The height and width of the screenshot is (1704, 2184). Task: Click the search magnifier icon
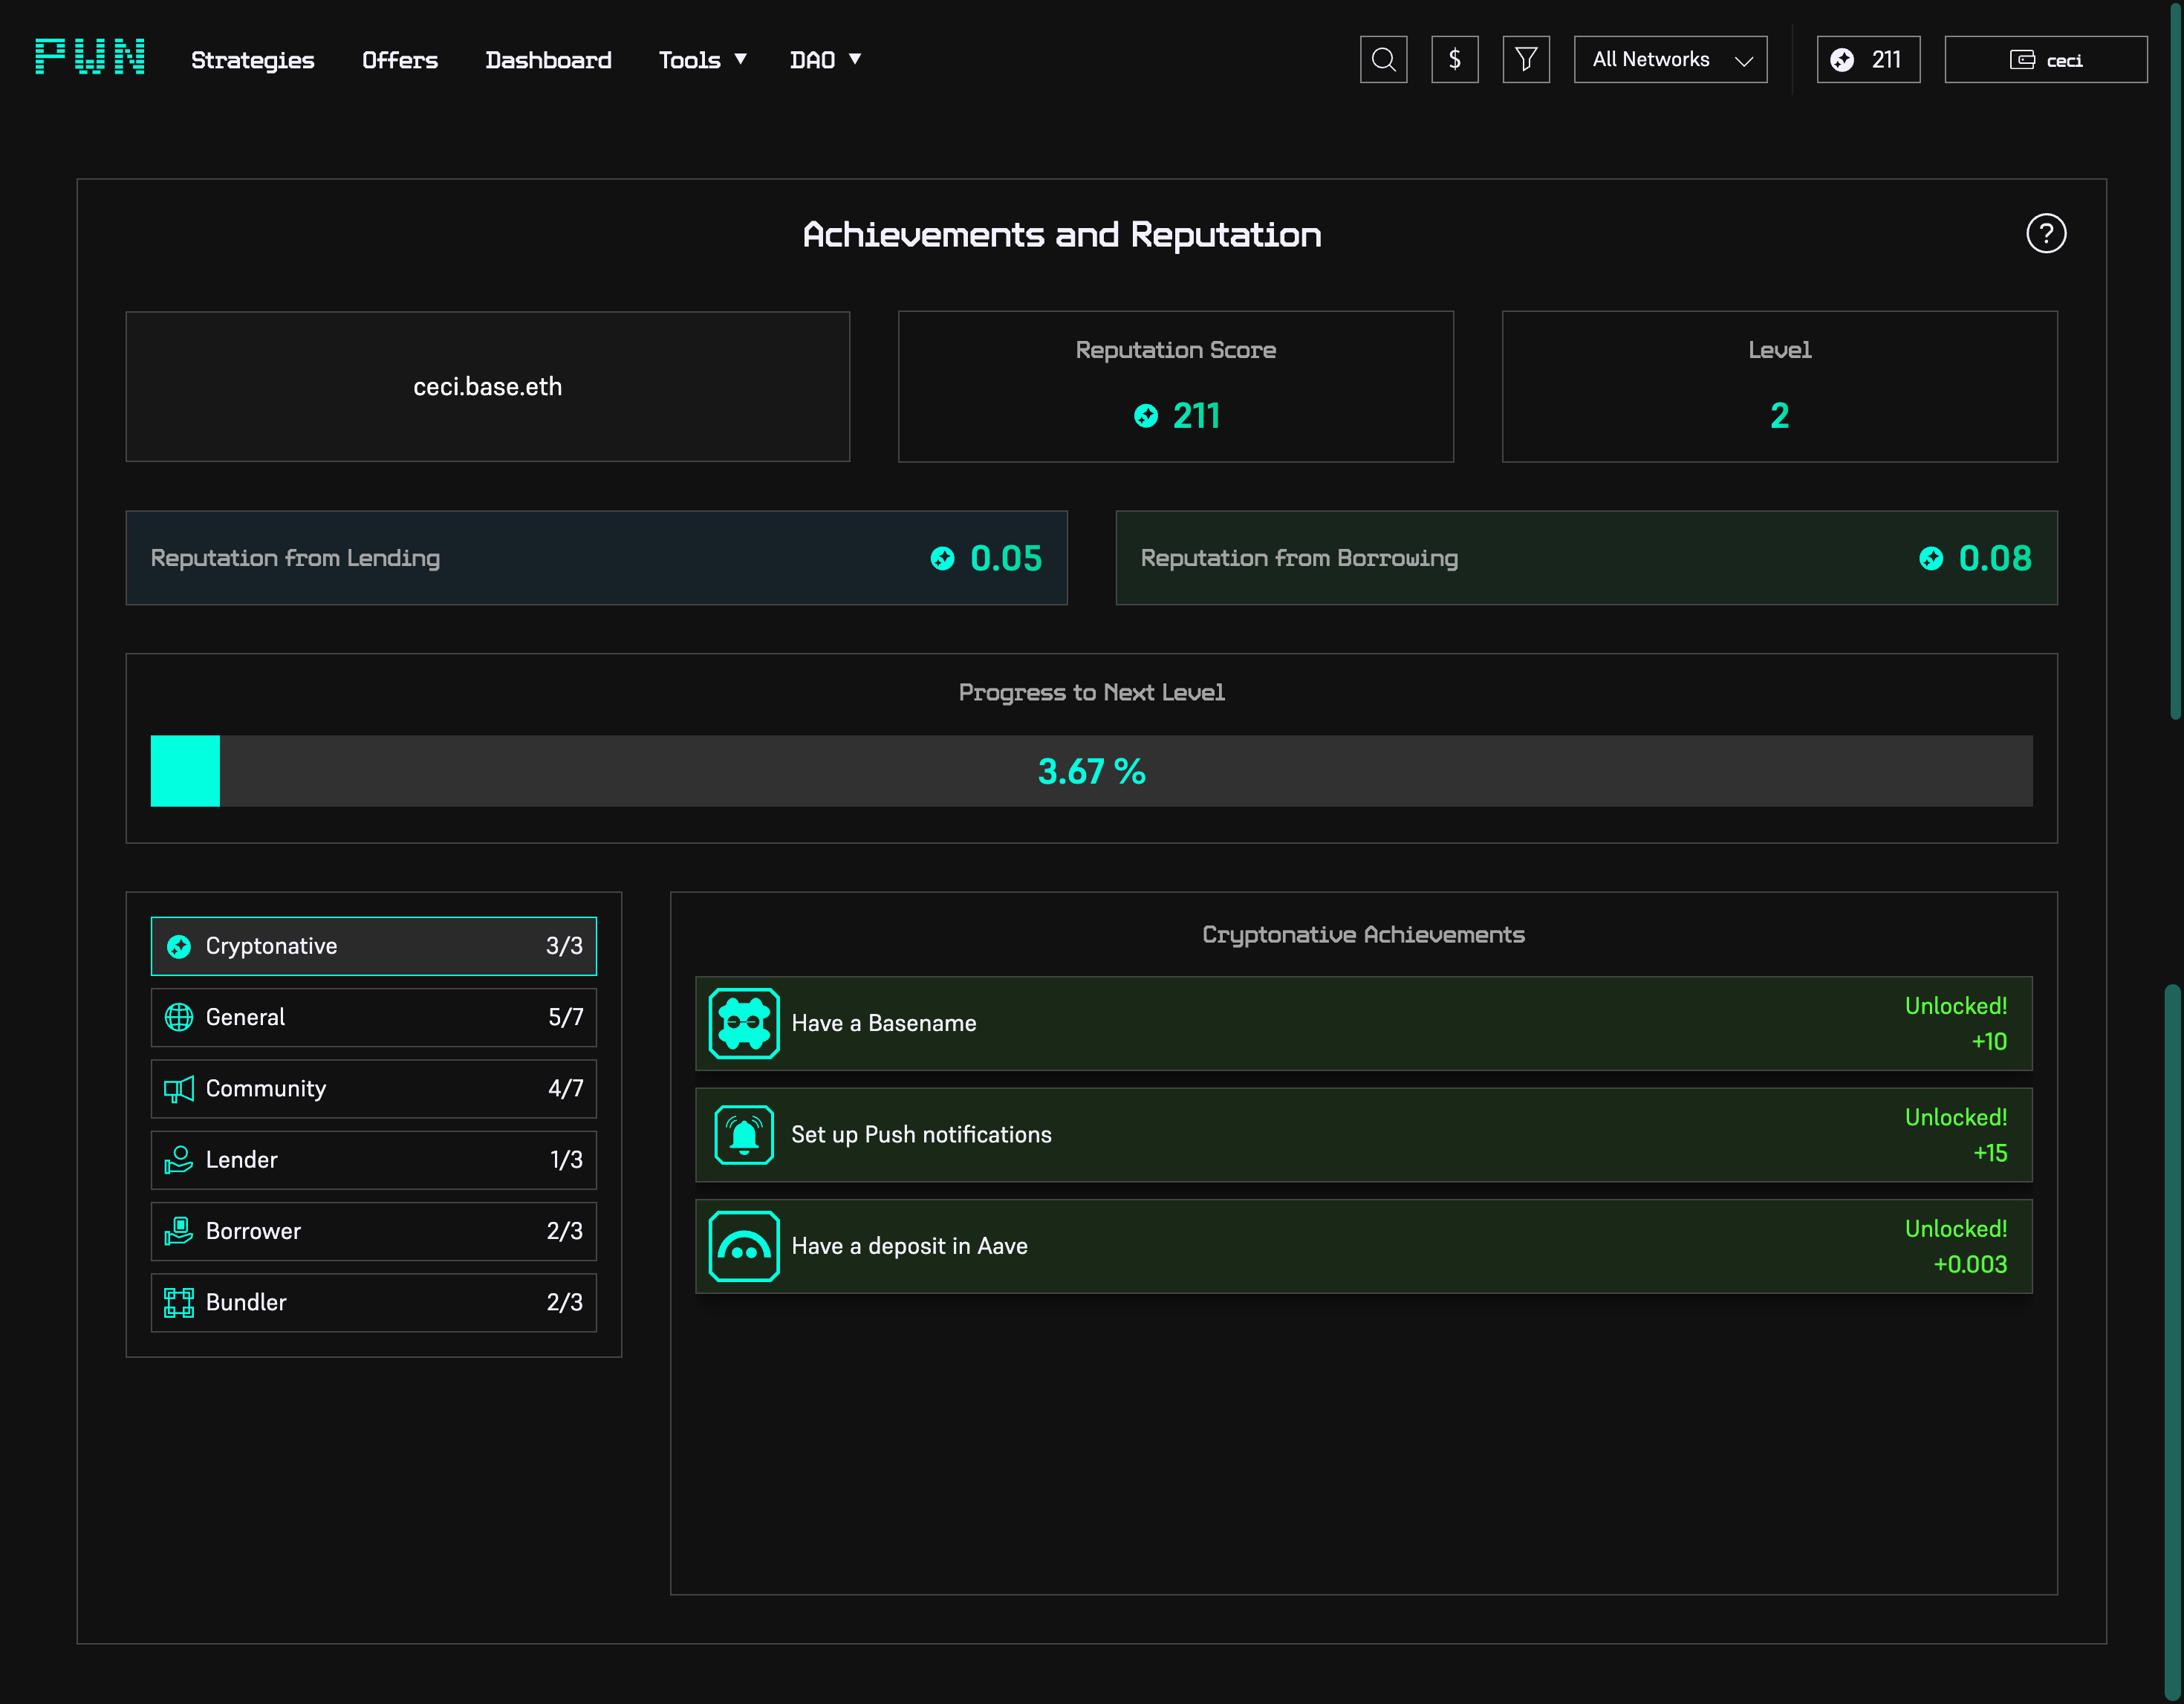1383,60
